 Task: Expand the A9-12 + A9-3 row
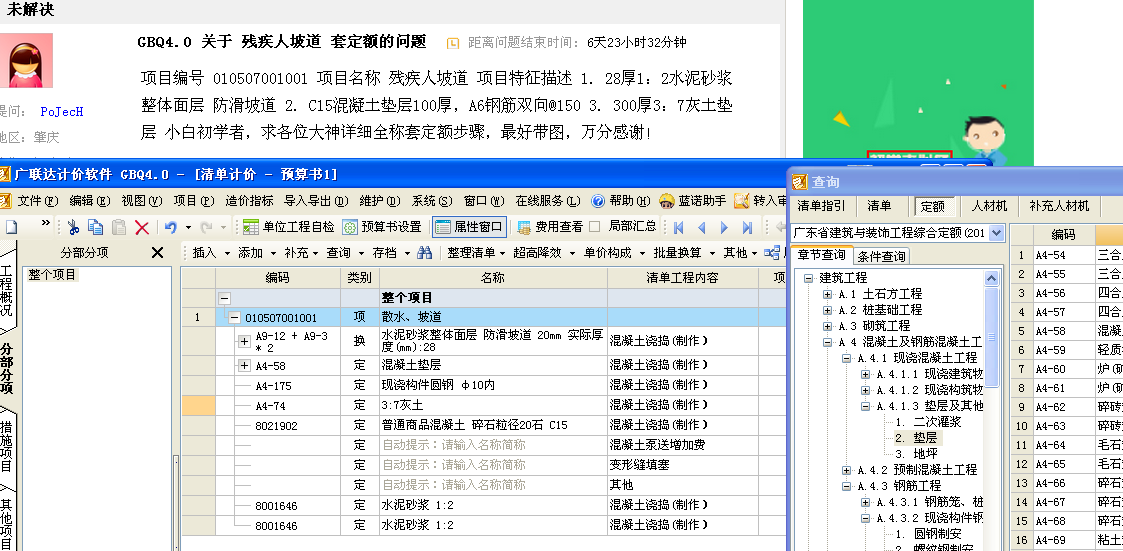(244, 342)
